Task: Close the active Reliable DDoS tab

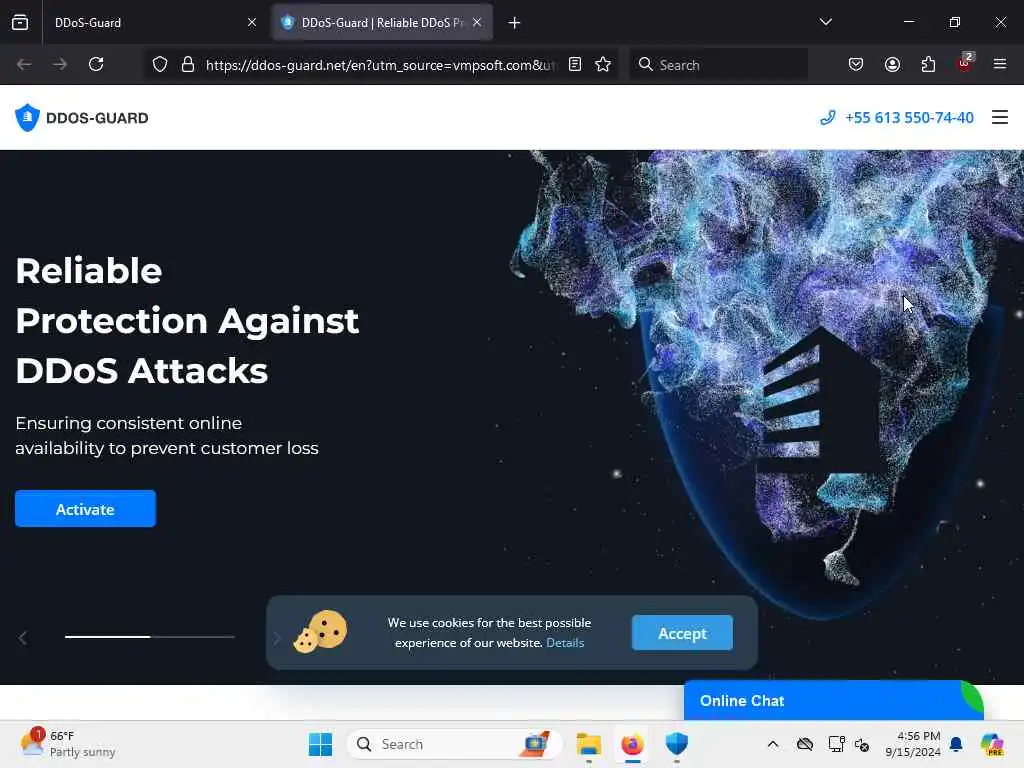Action: [477, 22]
